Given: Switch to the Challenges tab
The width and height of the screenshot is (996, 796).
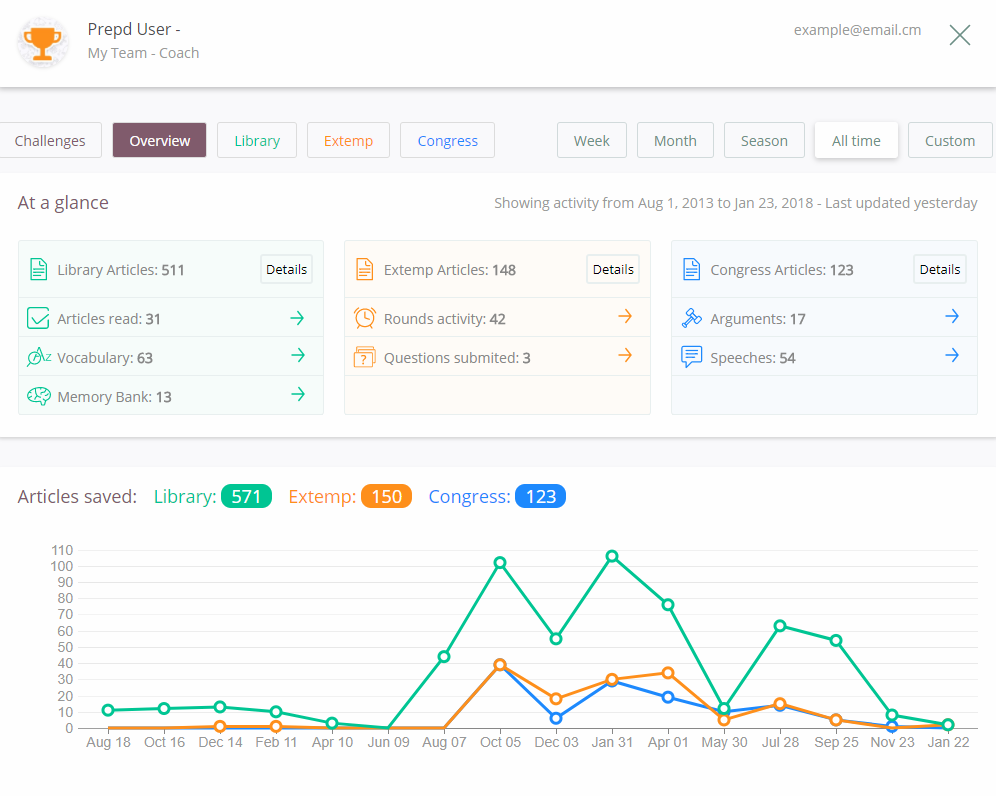Looking at the screenshot, I should [50, 140].
